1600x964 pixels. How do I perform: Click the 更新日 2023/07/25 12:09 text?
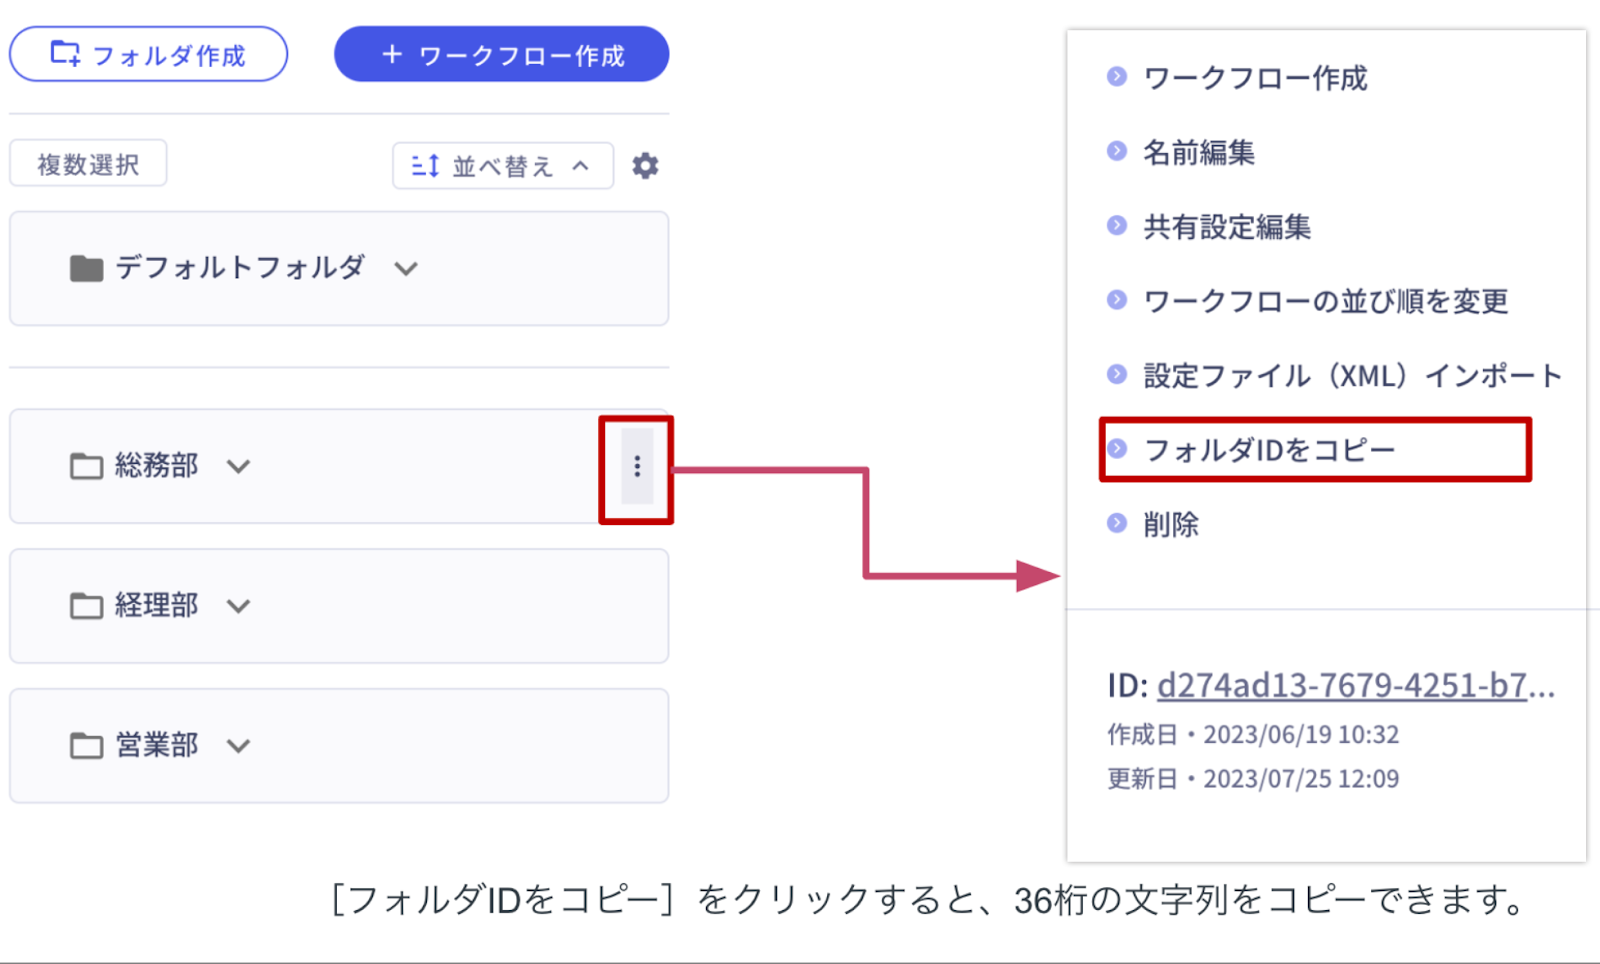point(1253,779)
